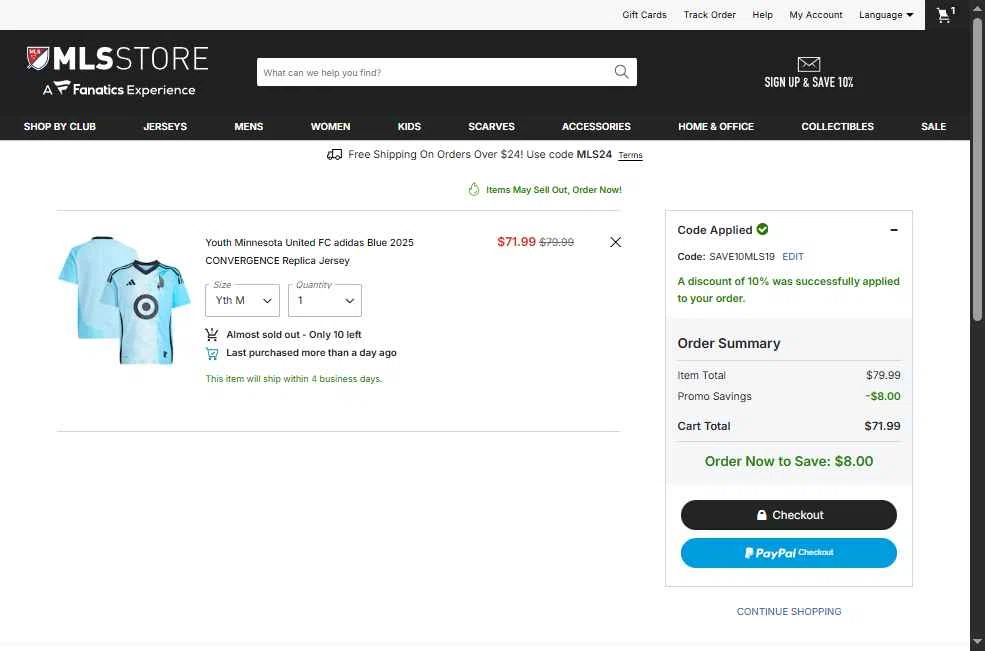
Task: Pay with PayPal Checkout button
Action: pos(789,553)
